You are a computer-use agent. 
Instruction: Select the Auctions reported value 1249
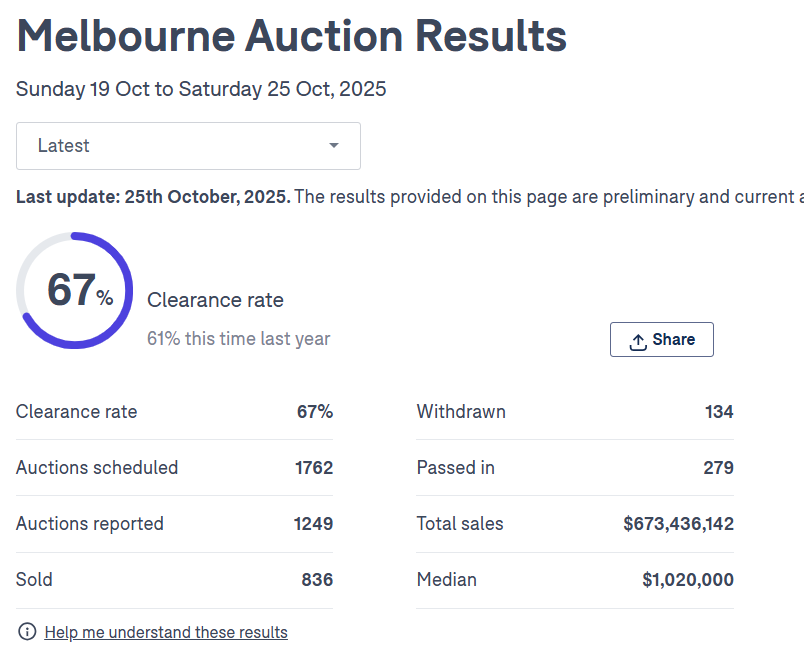tap(313, 524)
